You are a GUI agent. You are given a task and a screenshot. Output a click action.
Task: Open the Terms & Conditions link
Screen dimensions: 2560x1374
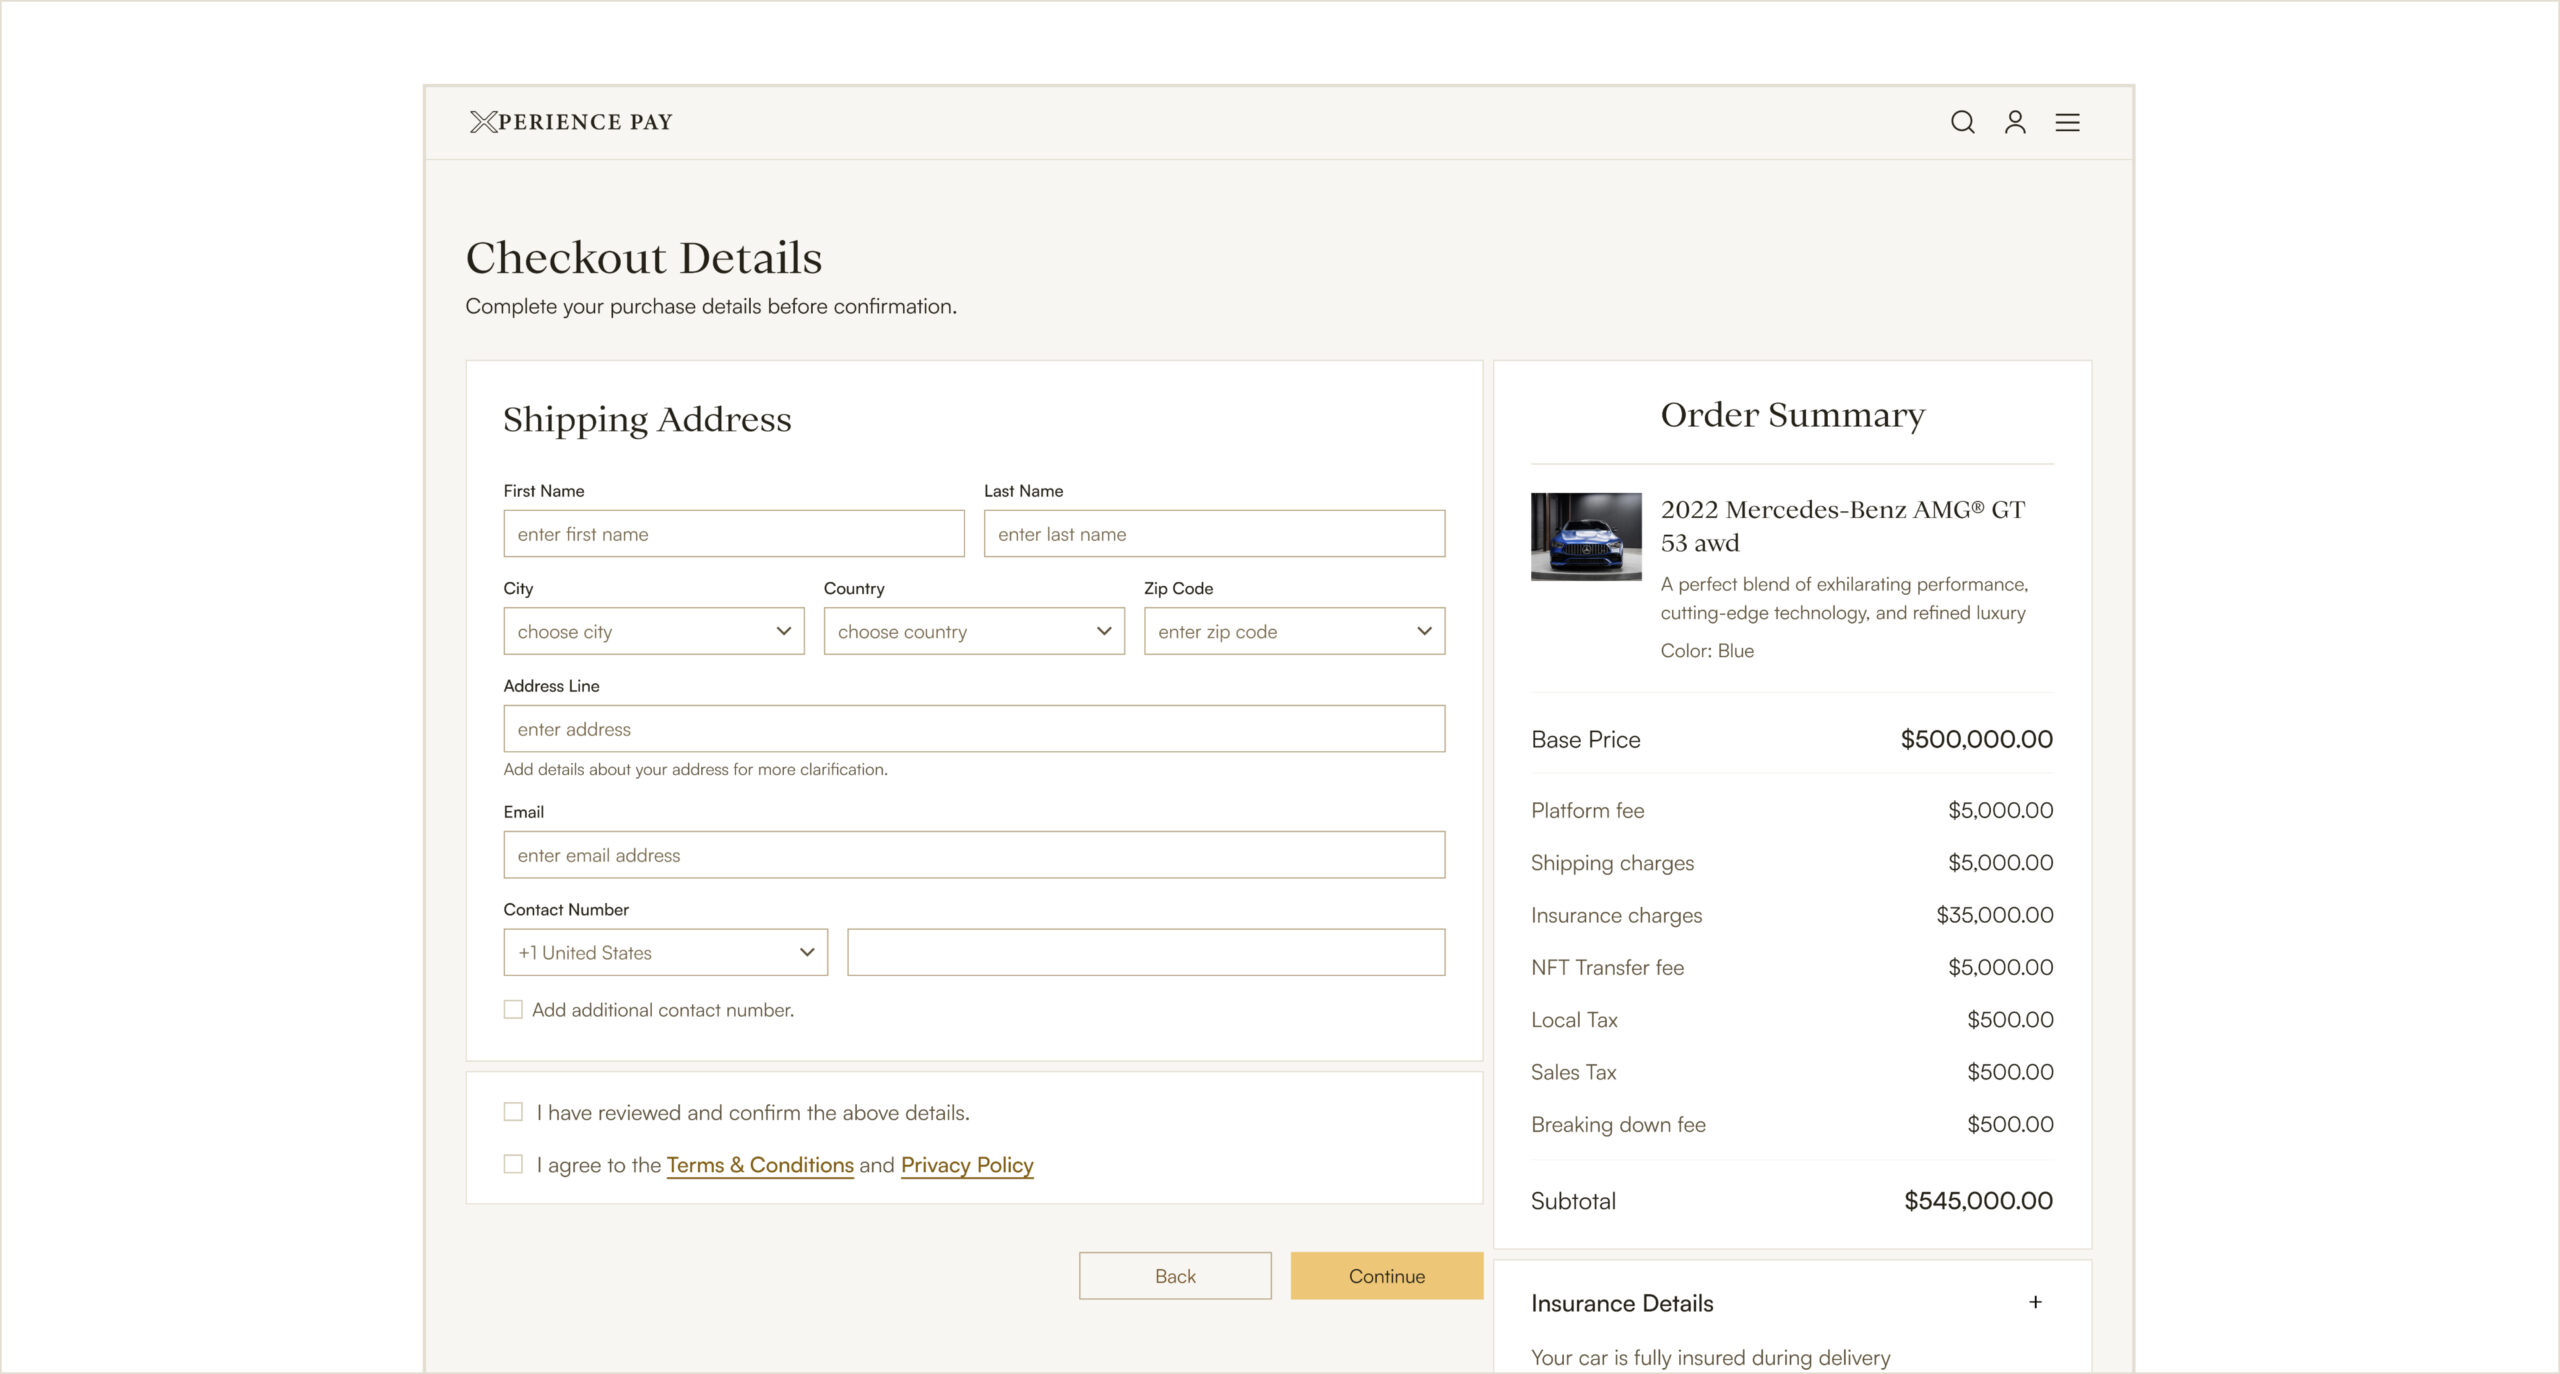(760, 1165)
